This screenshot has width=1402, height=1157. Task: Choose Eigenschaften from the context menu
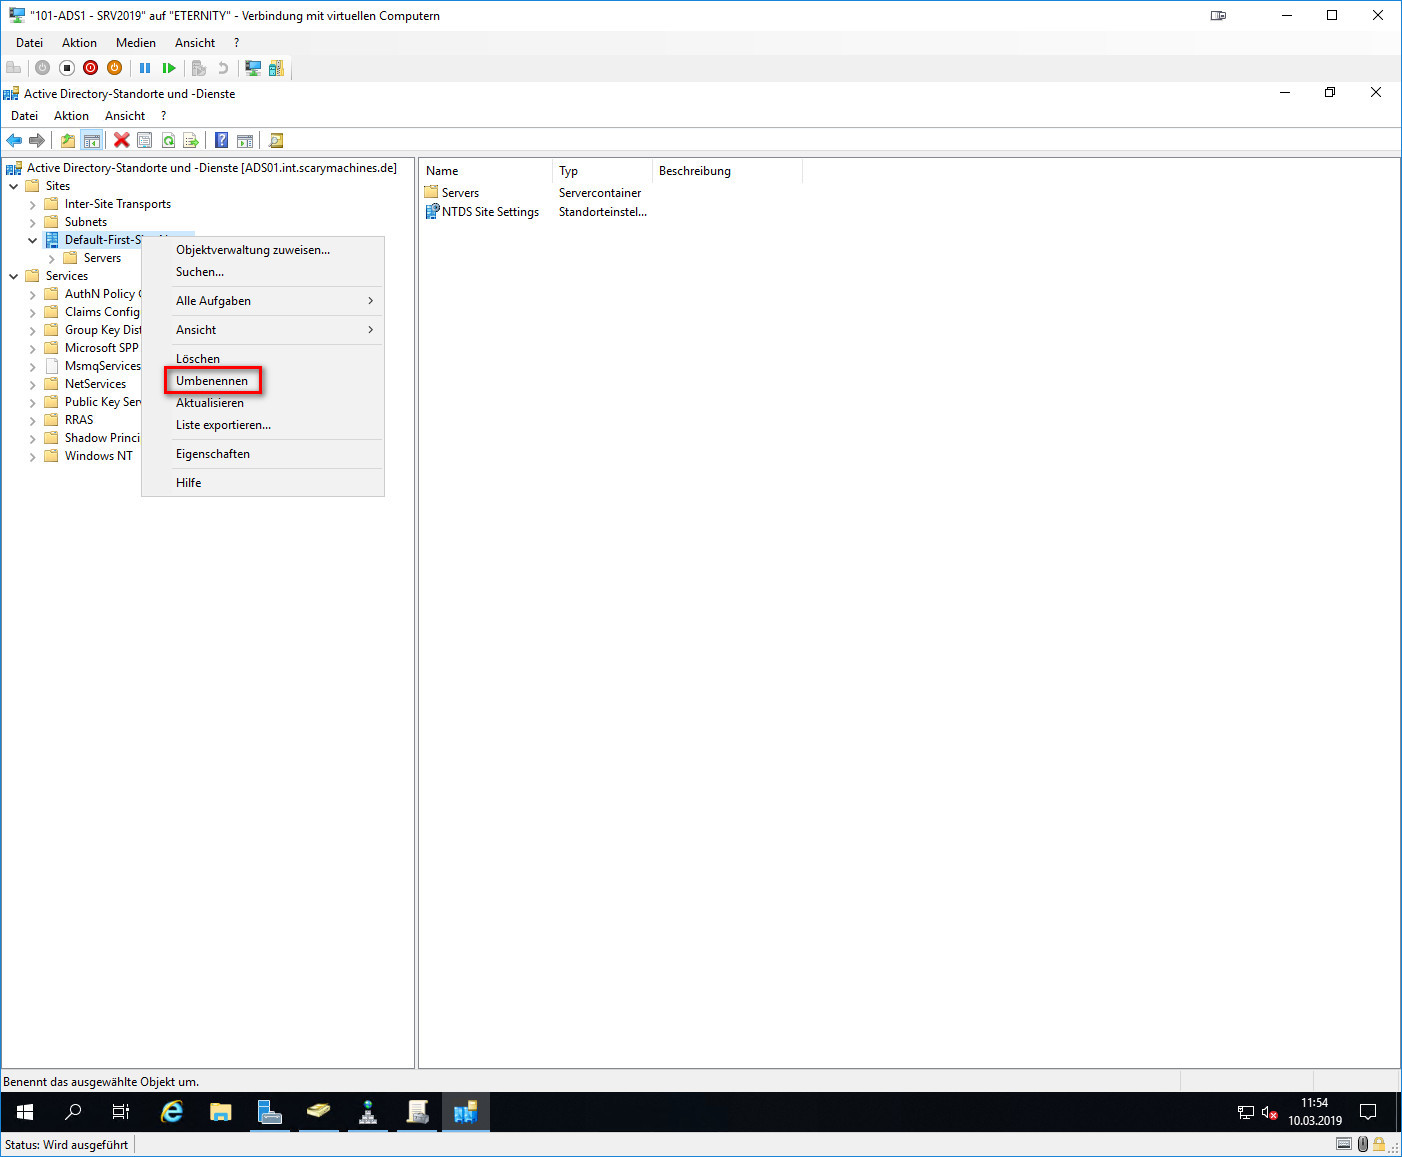[x=213, y=454]
